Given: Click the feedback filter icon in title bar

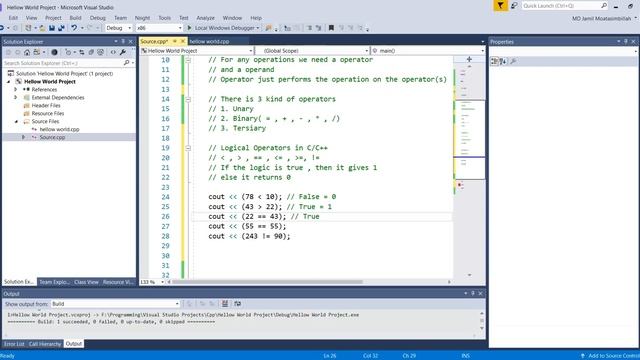Looking at the screenshot, I should (500, 5).
